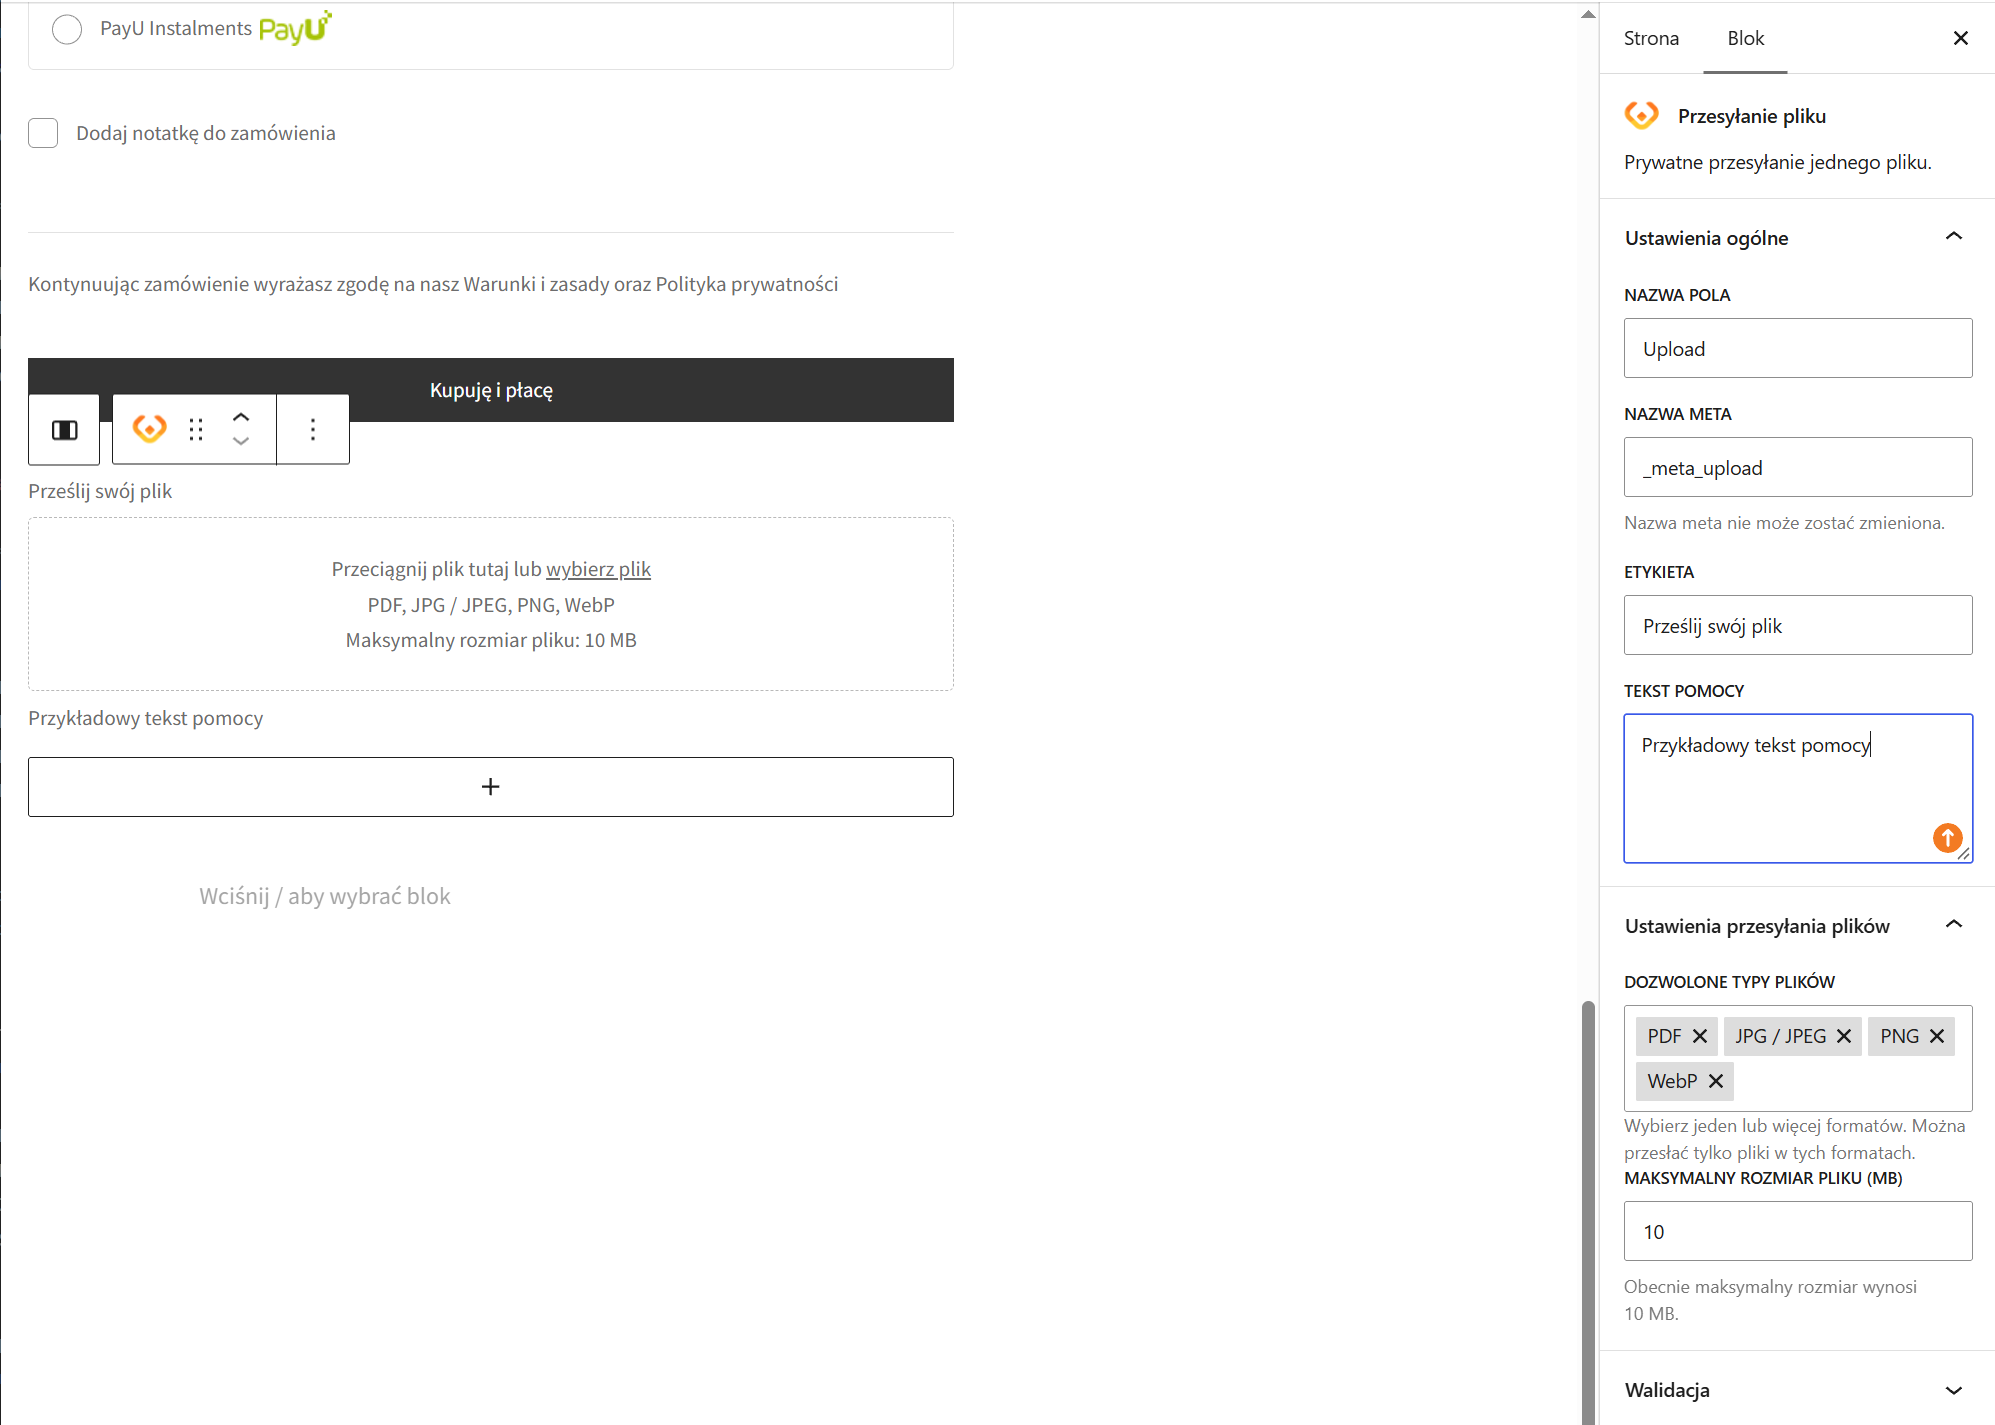Click Wciśnij / aby wybrać blok placeholder
Image resolution: width=1995 pixels, height=1425 pixels.
[325, 896]
